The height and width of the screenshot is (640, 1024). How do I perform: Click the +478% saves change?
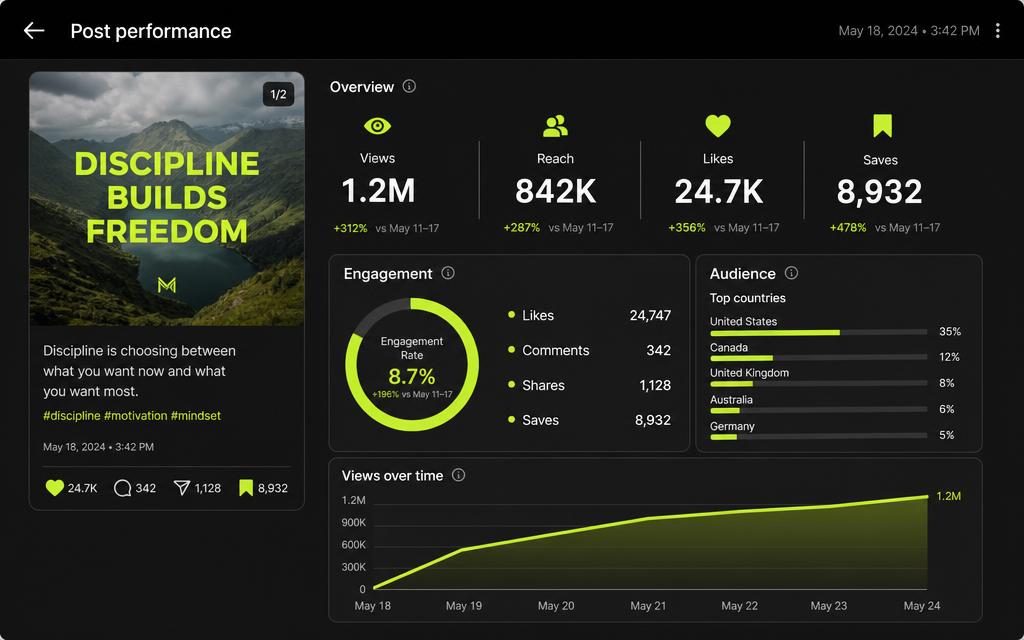pyautogui.click(x=848, y=227)
